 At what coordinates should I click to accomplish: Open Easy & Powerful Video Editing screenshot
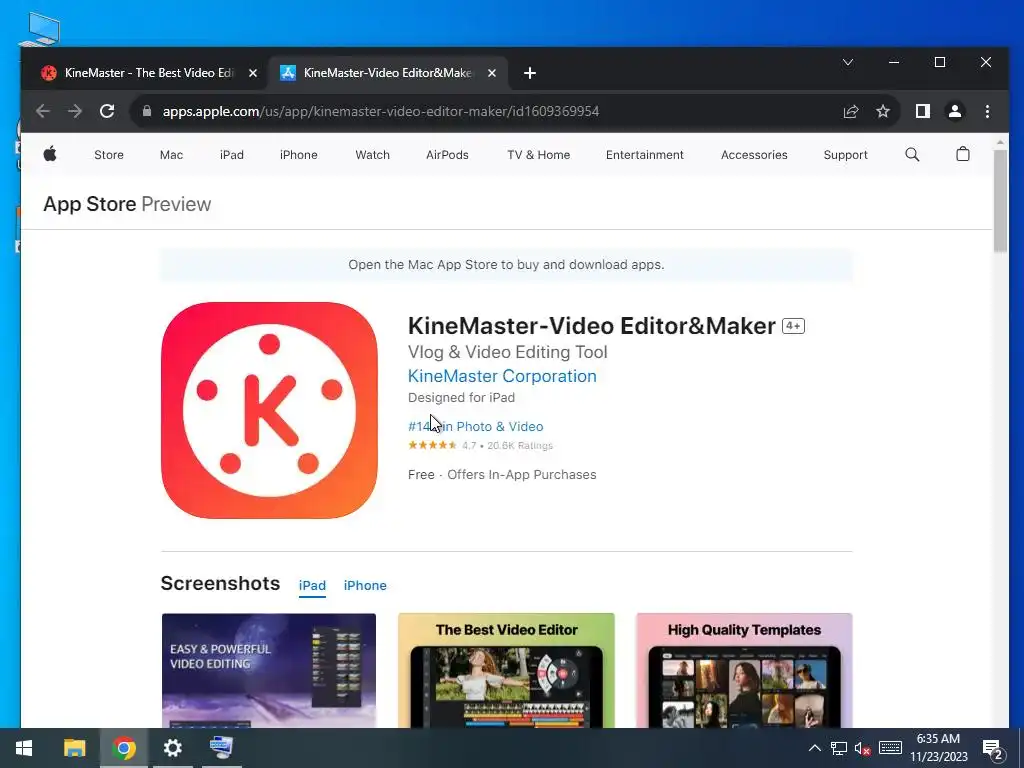(269, 670)
